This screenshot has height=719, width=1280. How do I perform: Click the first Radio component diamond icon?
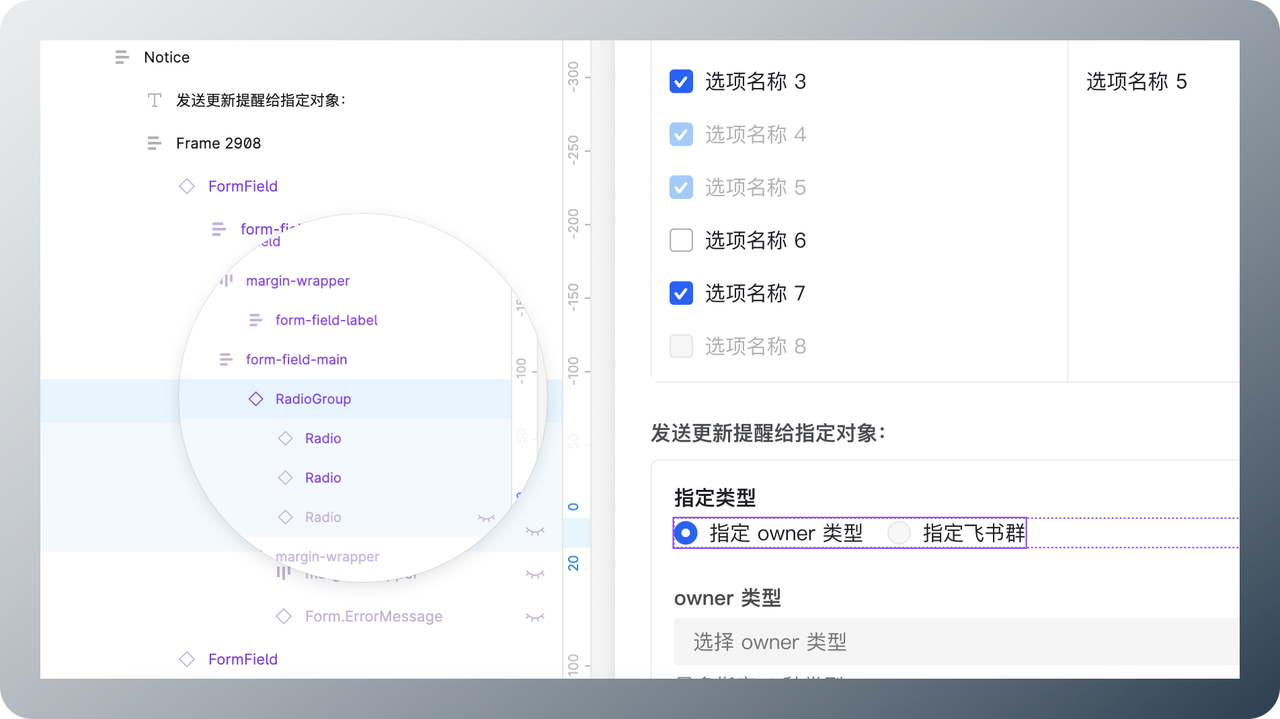[x=287, y=438]
